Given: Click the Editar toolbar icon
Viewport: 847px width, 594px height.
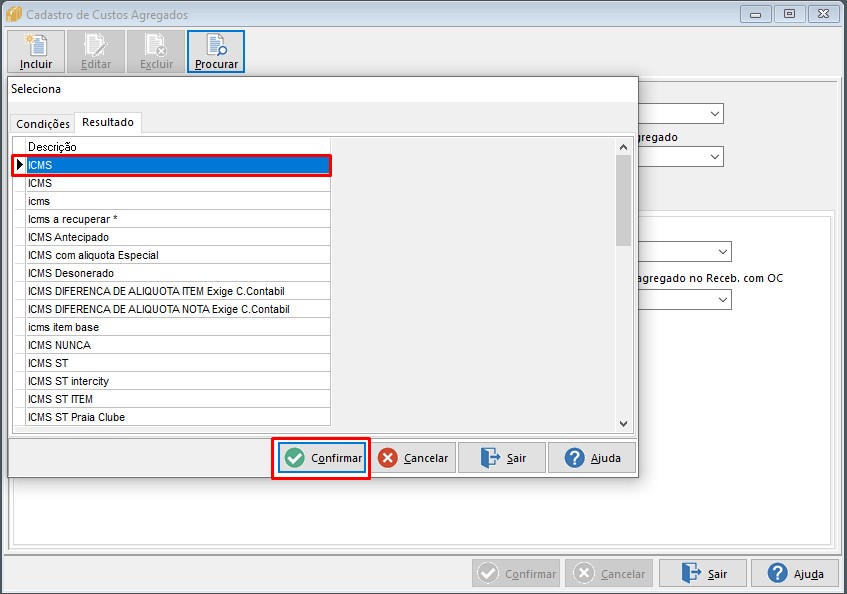Looking at the screenshot, I should click(x=96, y=44).
